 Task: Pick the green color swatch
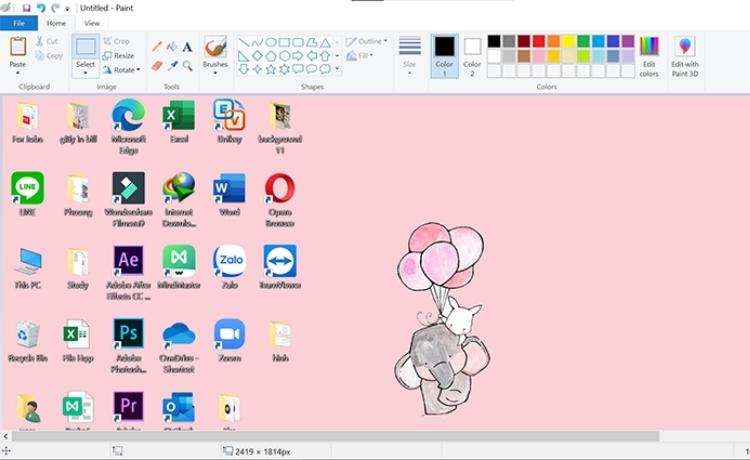click(583, 41)
